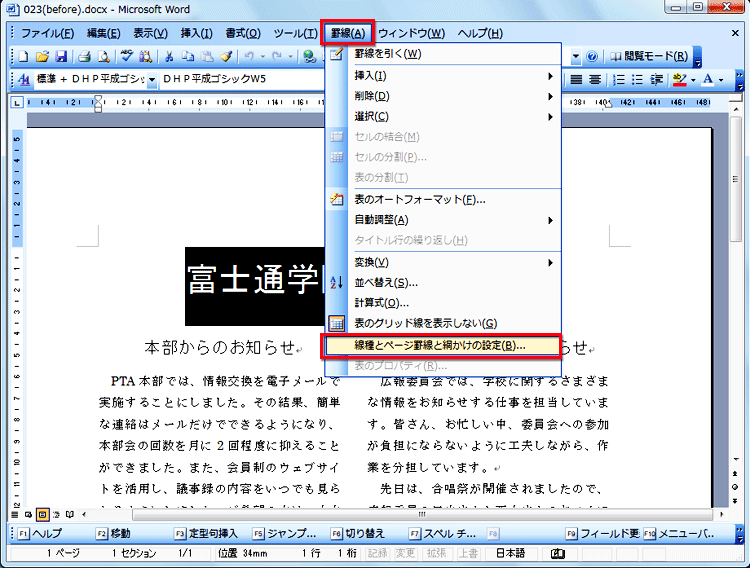Click F7 スペル チェック button
The height and width of the screenshot is (568, 750).
[x=443, y=534]
